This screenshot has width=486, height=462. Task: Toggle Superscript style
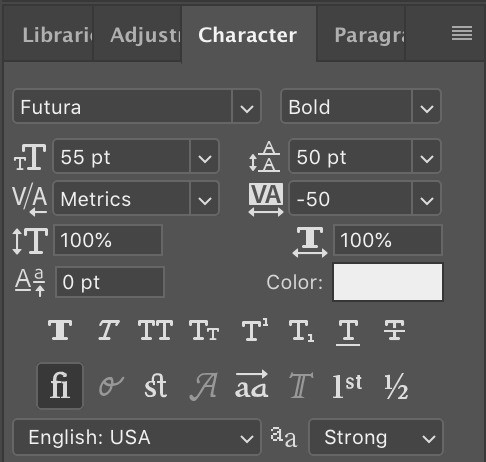[x=255, y=329]
